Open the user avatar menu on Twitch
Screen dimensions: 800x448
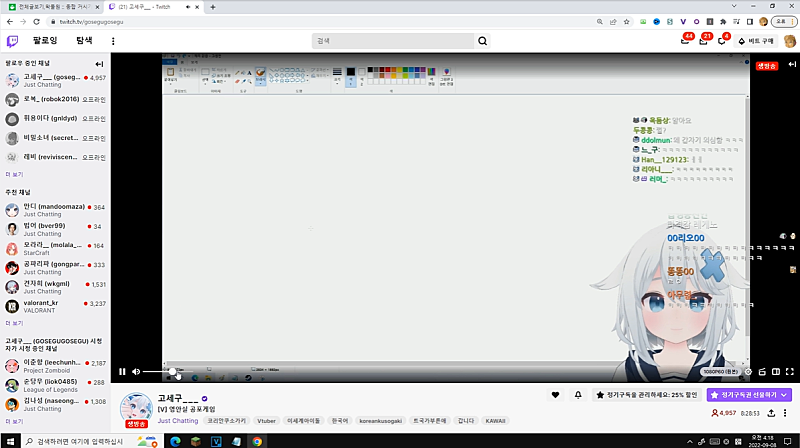[x=789, y=41]
